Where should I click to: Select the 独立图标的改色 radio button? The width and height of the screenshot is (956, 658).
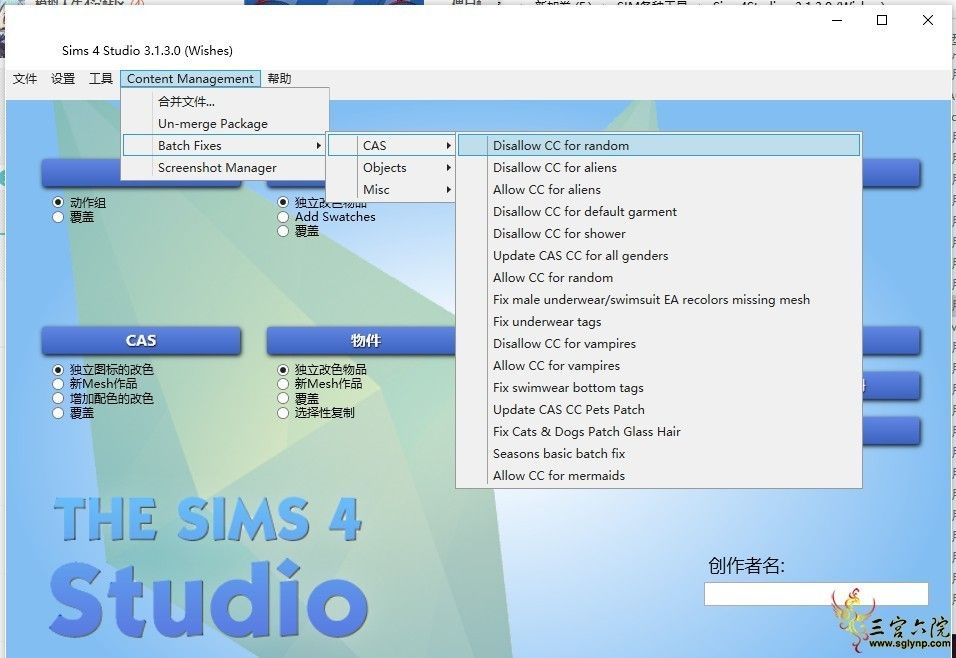59,370
